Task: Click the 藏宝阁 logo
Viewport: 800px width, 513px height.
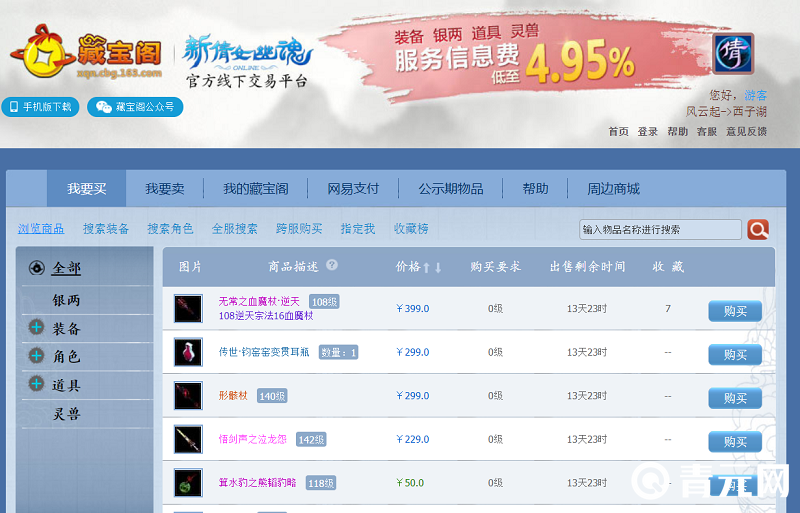Action: point(86,53)
